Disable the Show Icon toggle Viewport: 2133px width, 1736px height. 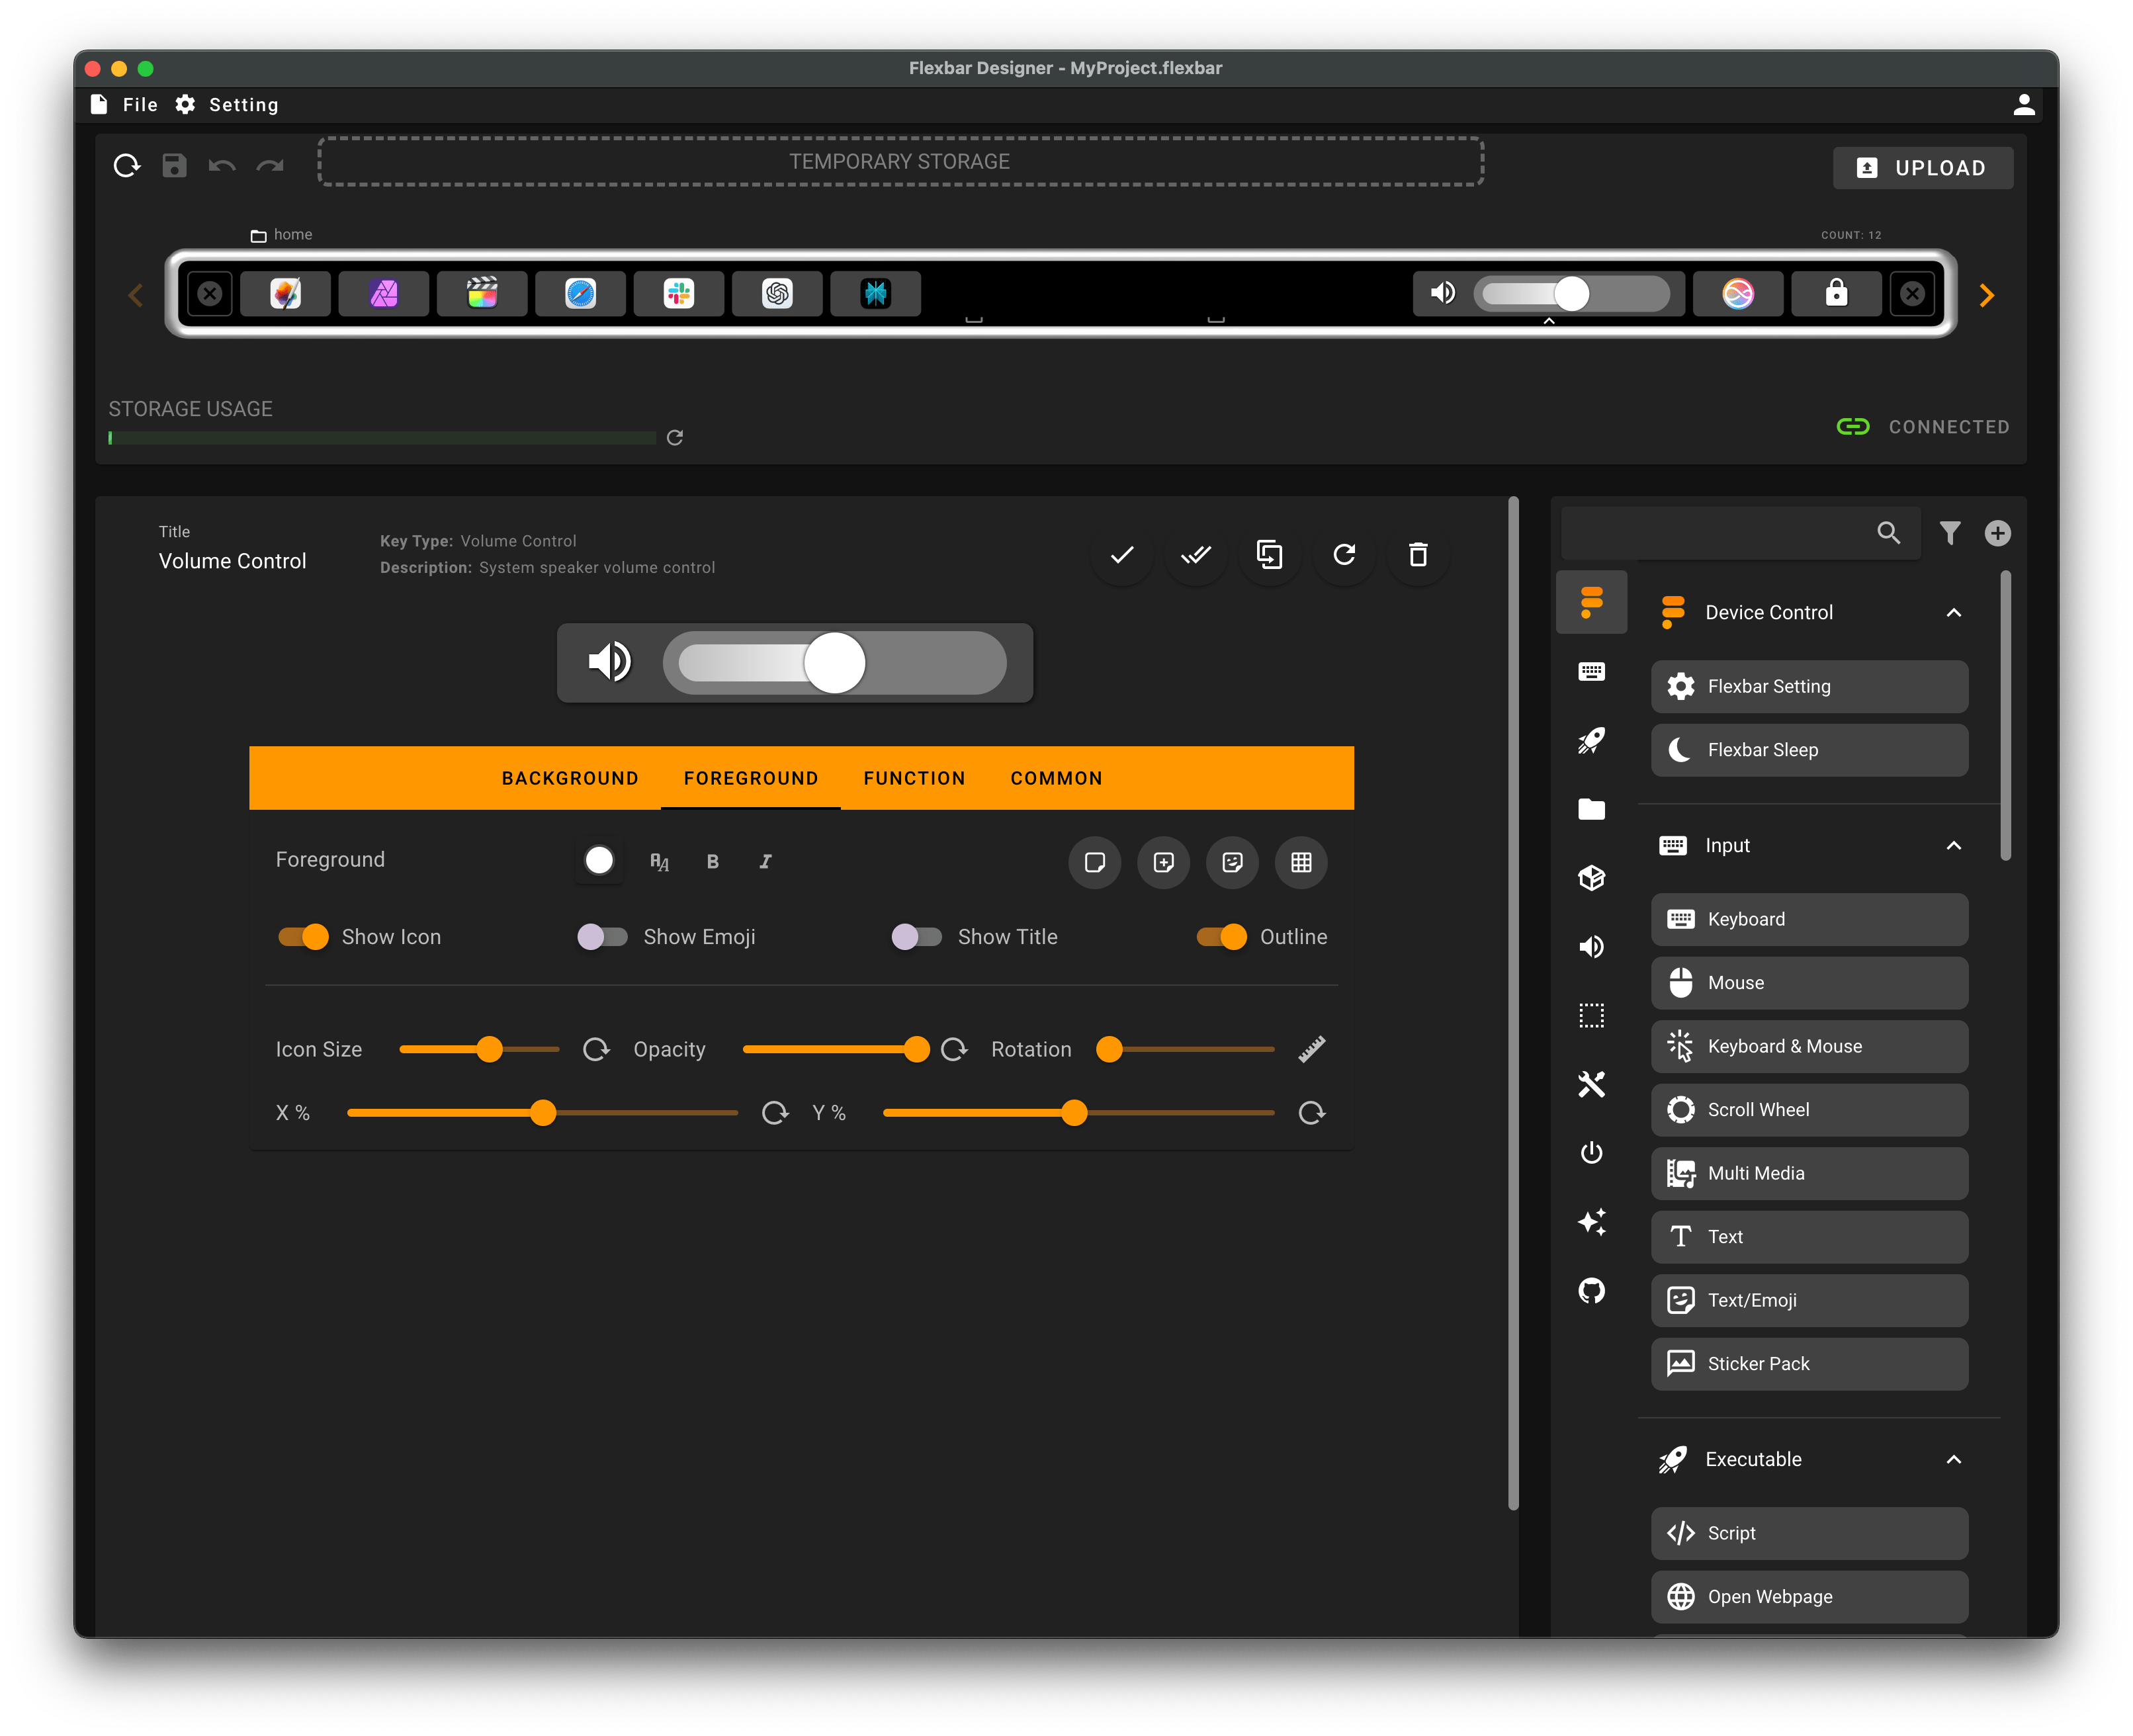click(303, 936)
